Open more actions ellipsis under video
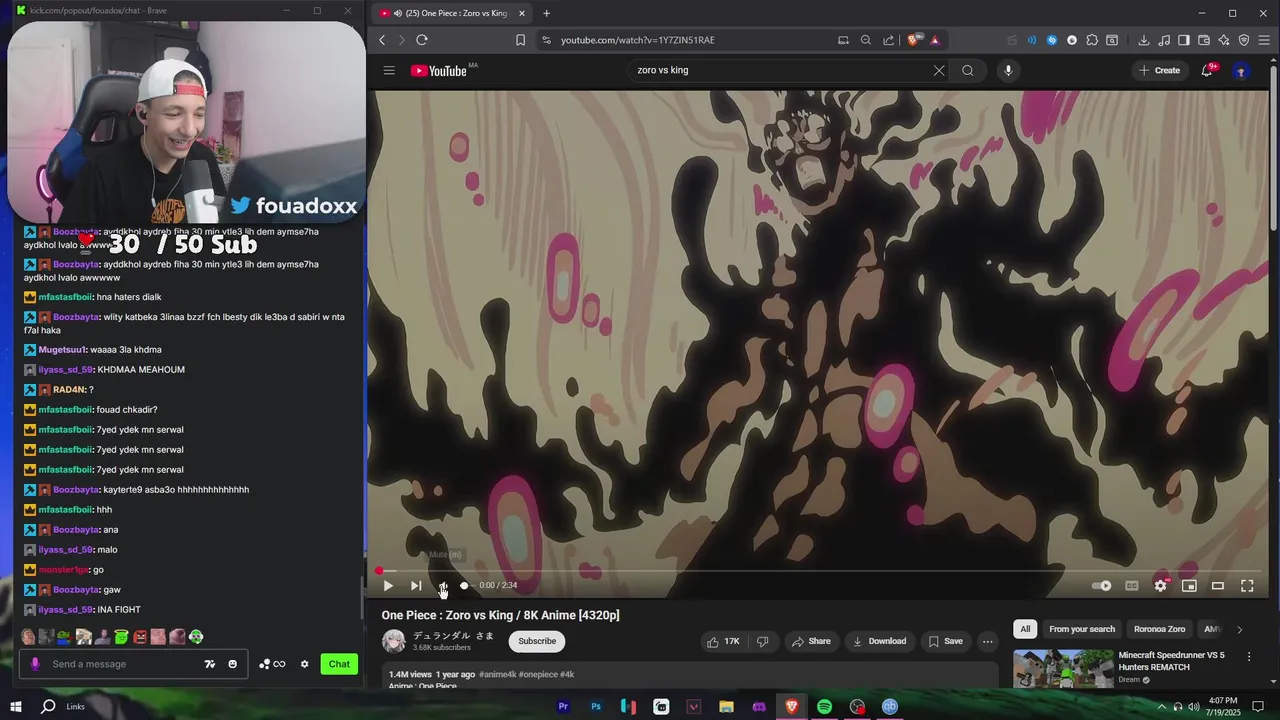This screenshot has width=1280, height=720. [988, 641]
